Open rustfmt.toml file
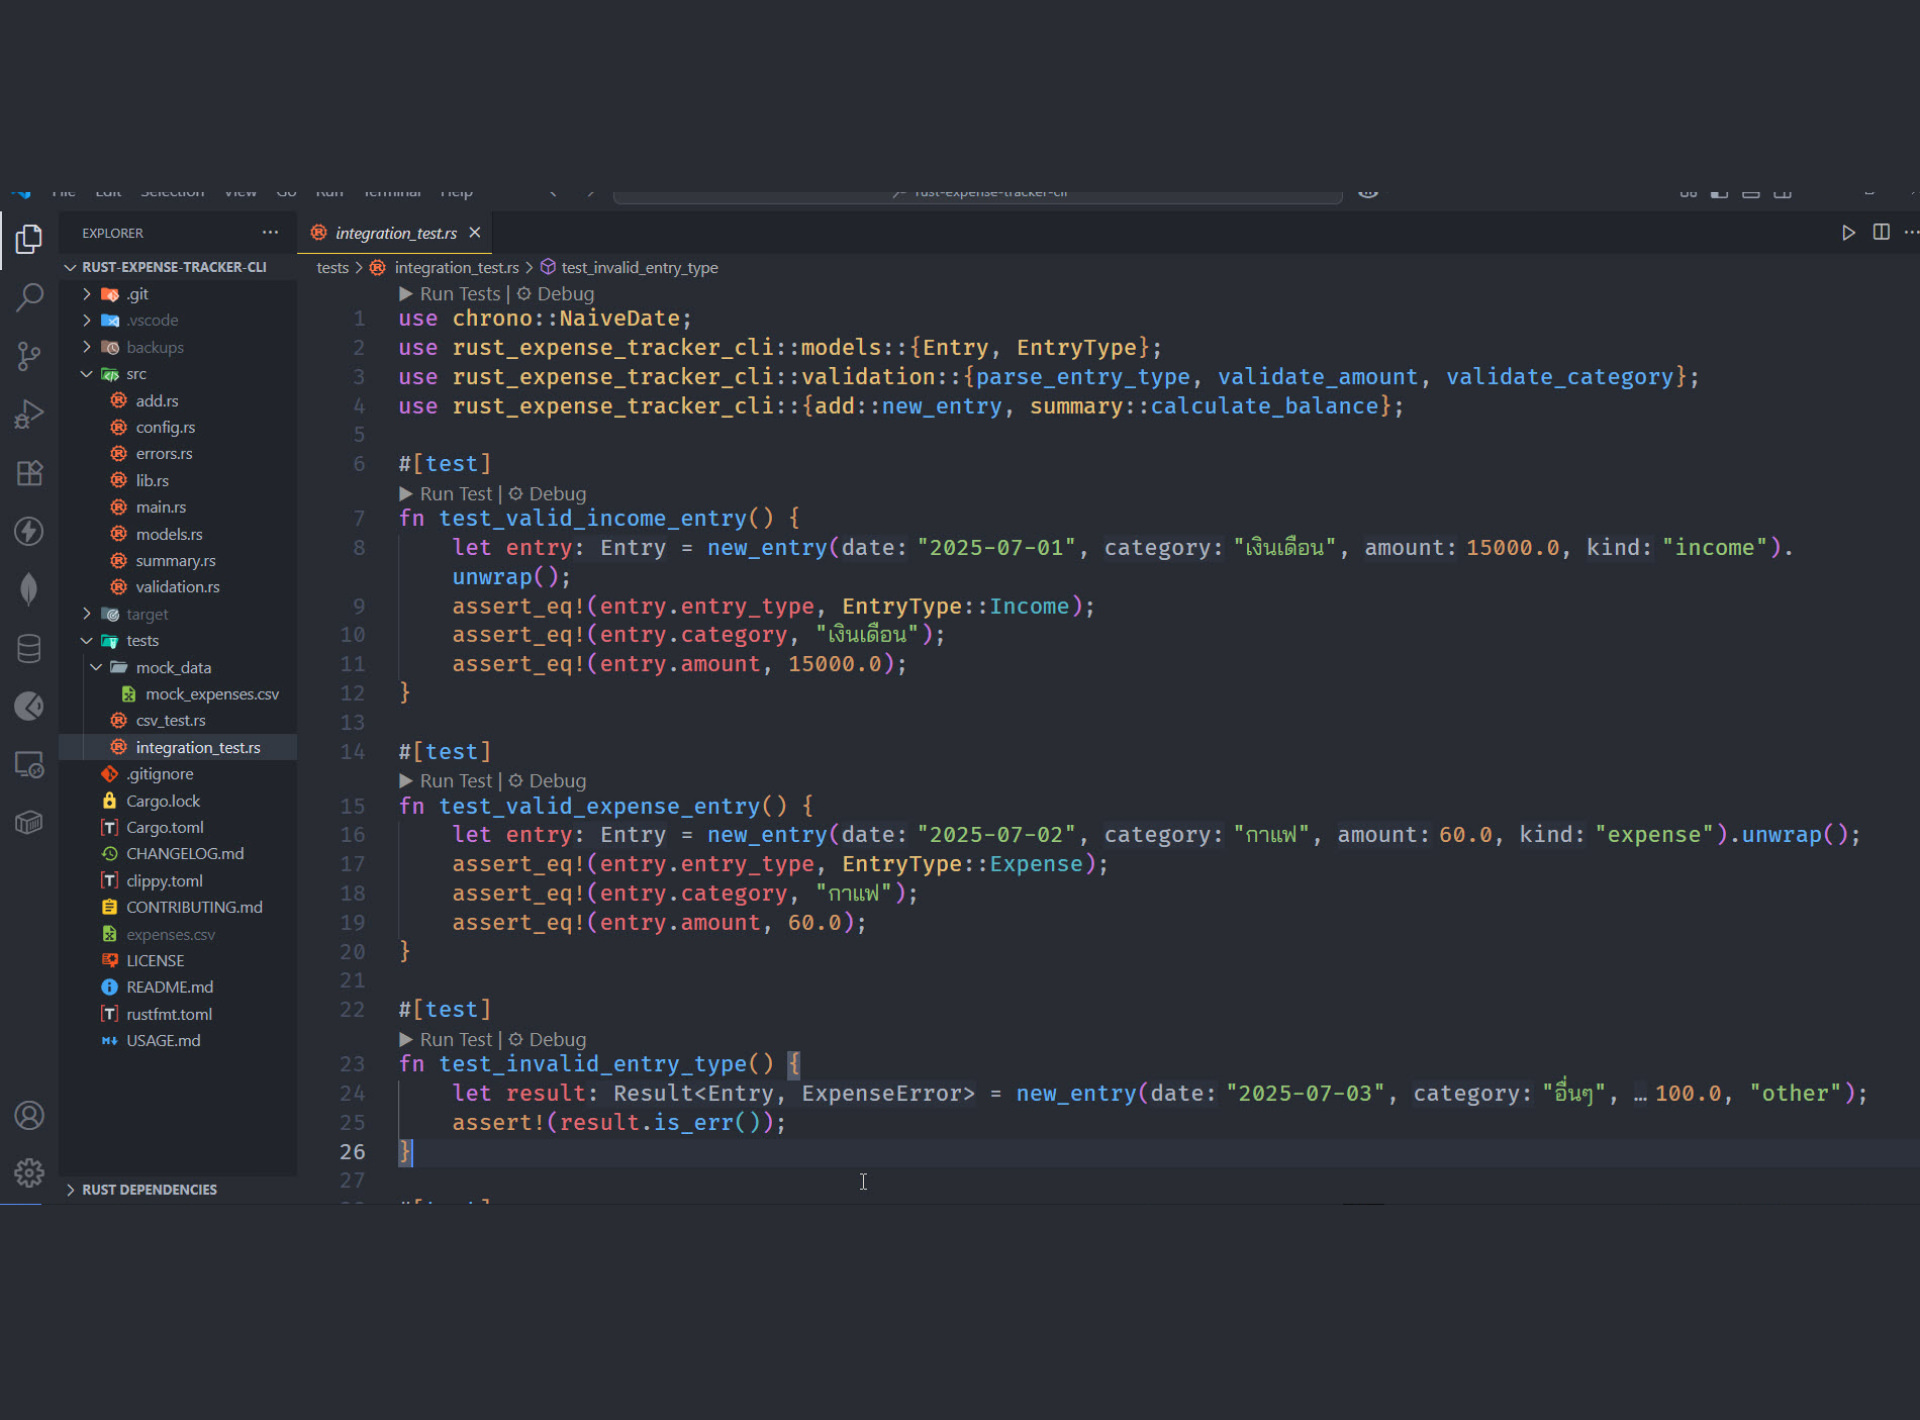The height and width of the screenshot is (1420, 1920). [169, 1014]
